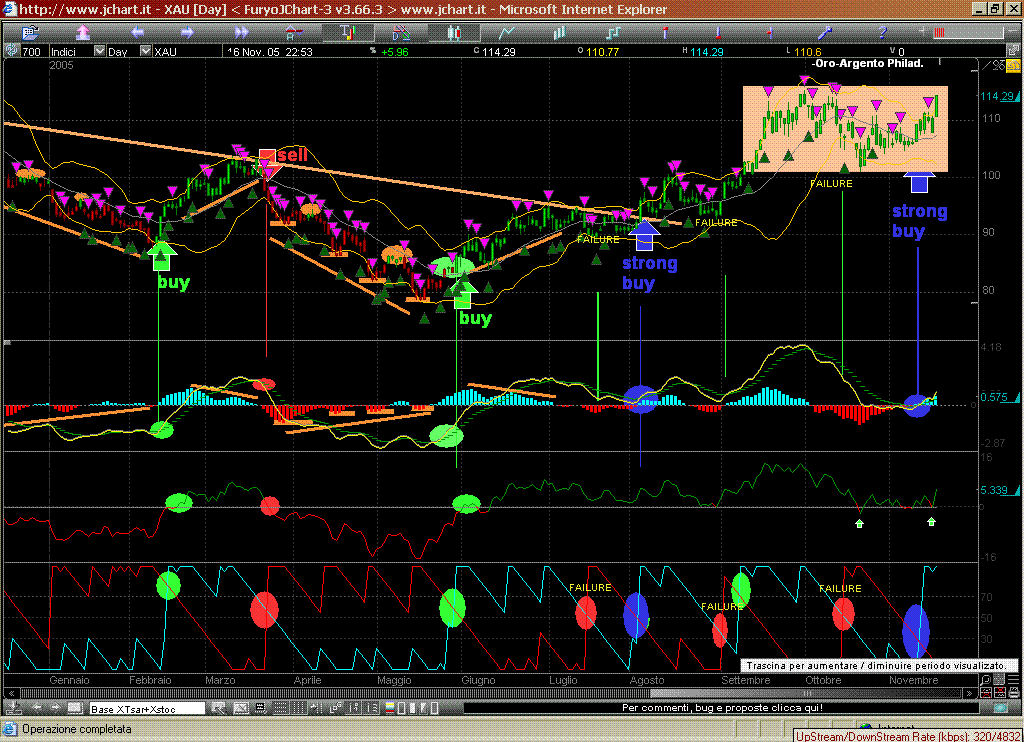This screenshot has height=742, width=1024.
Task: Toggle the line chart style button
Action: coord(508,32)
